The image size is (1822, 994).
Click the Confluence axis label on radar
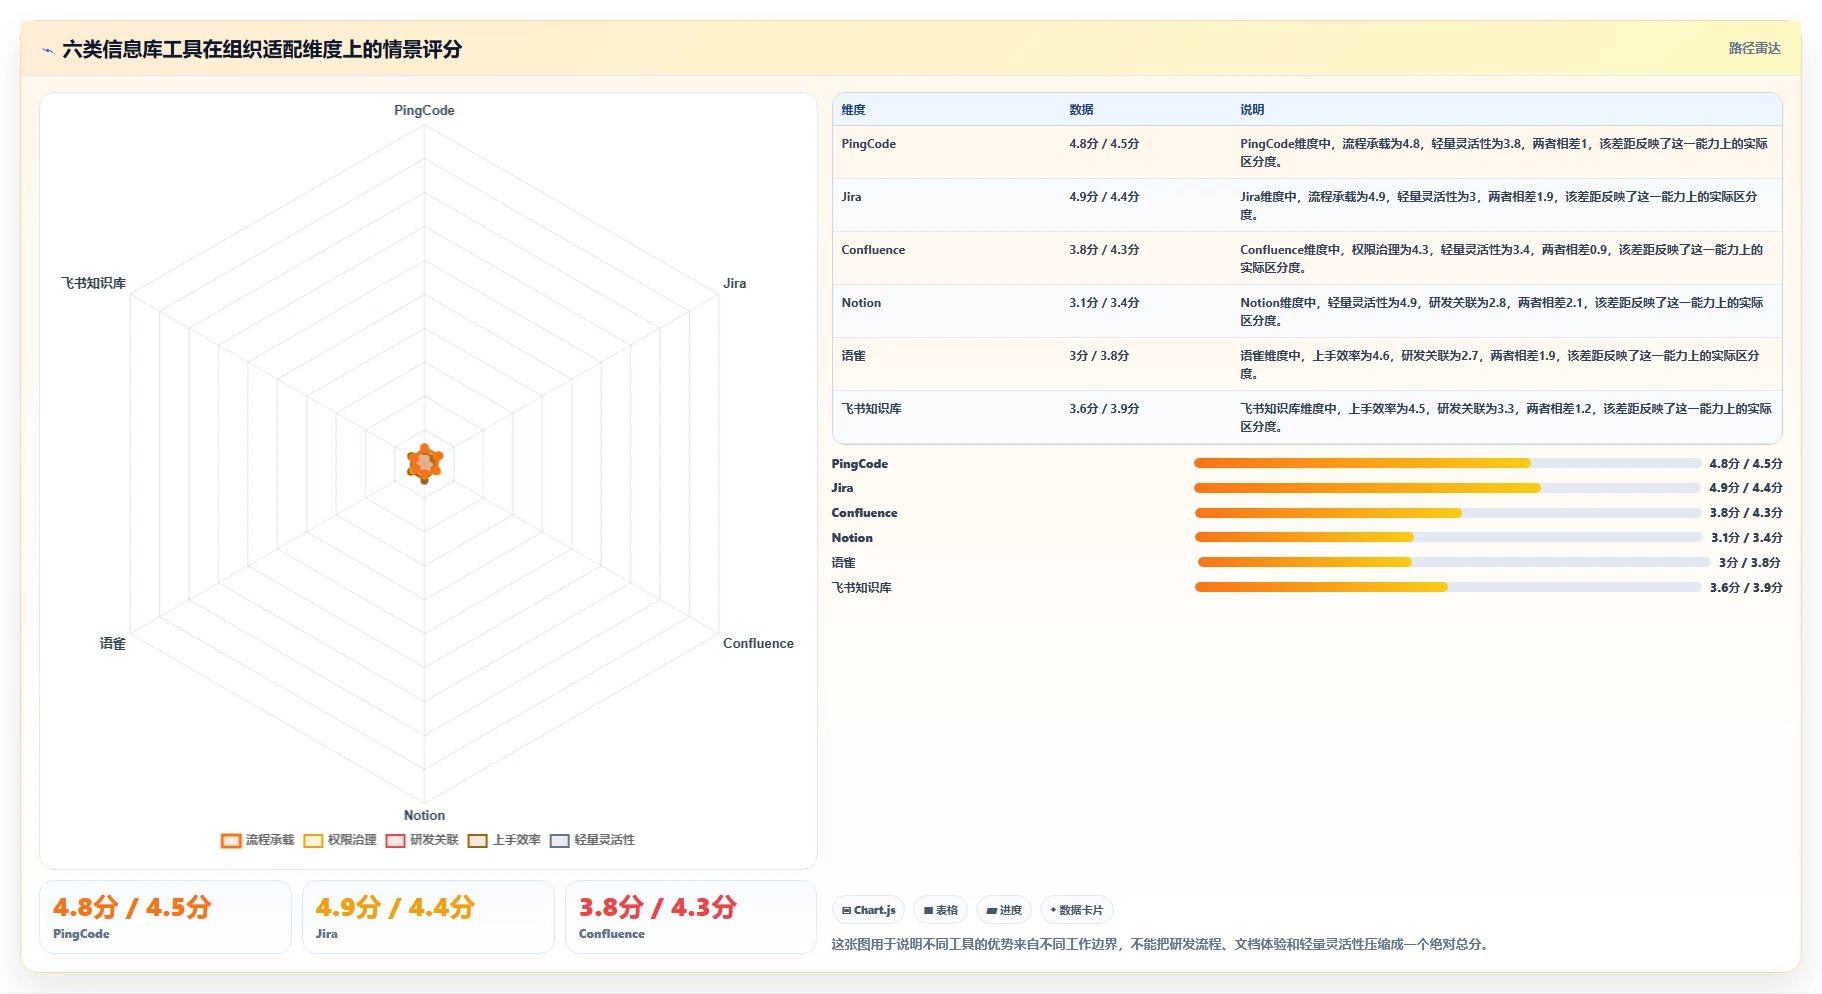coord(758,643)
